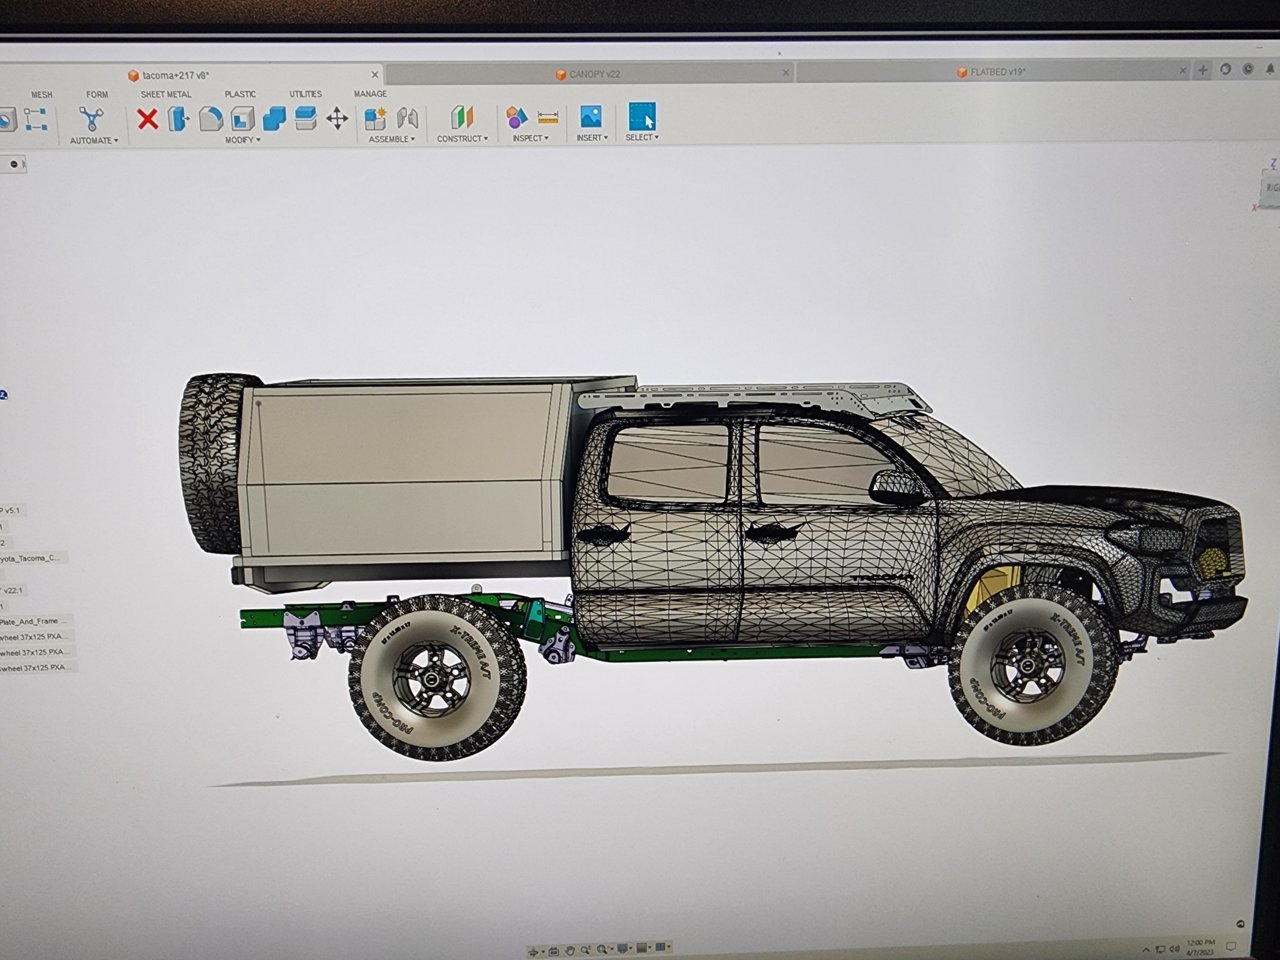The image size is (1280, 960).
Task: Close the CANOPY v22 tab
Action: [786, 73]
